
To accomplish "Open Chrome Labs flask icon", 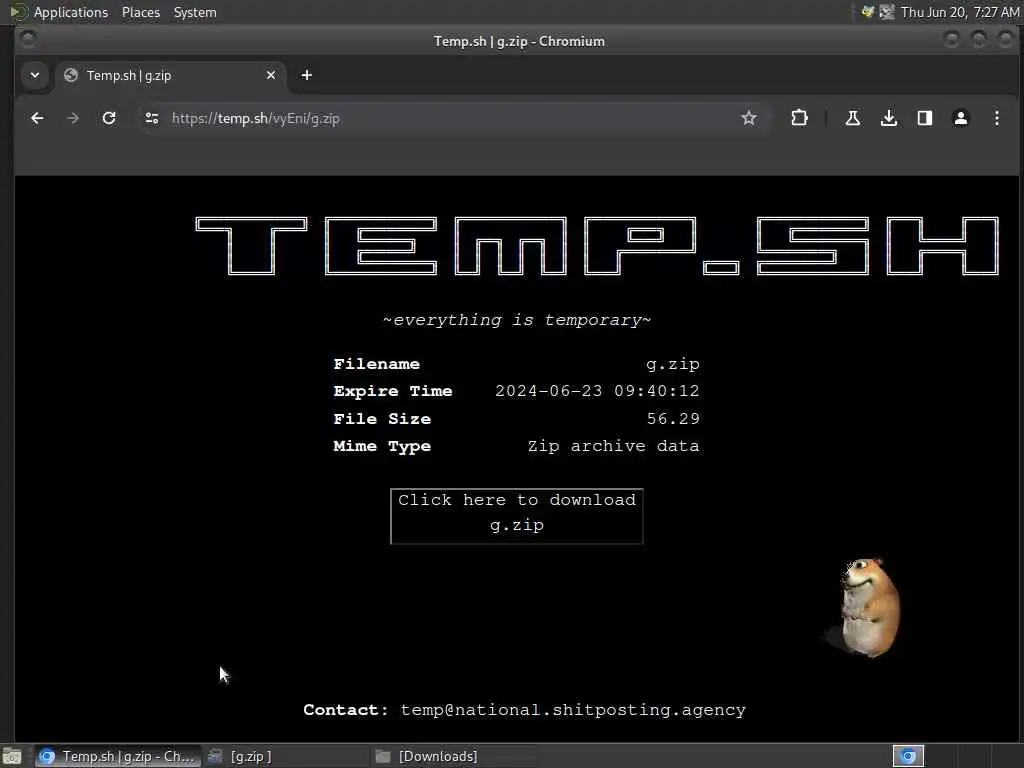I will (852, 118).
